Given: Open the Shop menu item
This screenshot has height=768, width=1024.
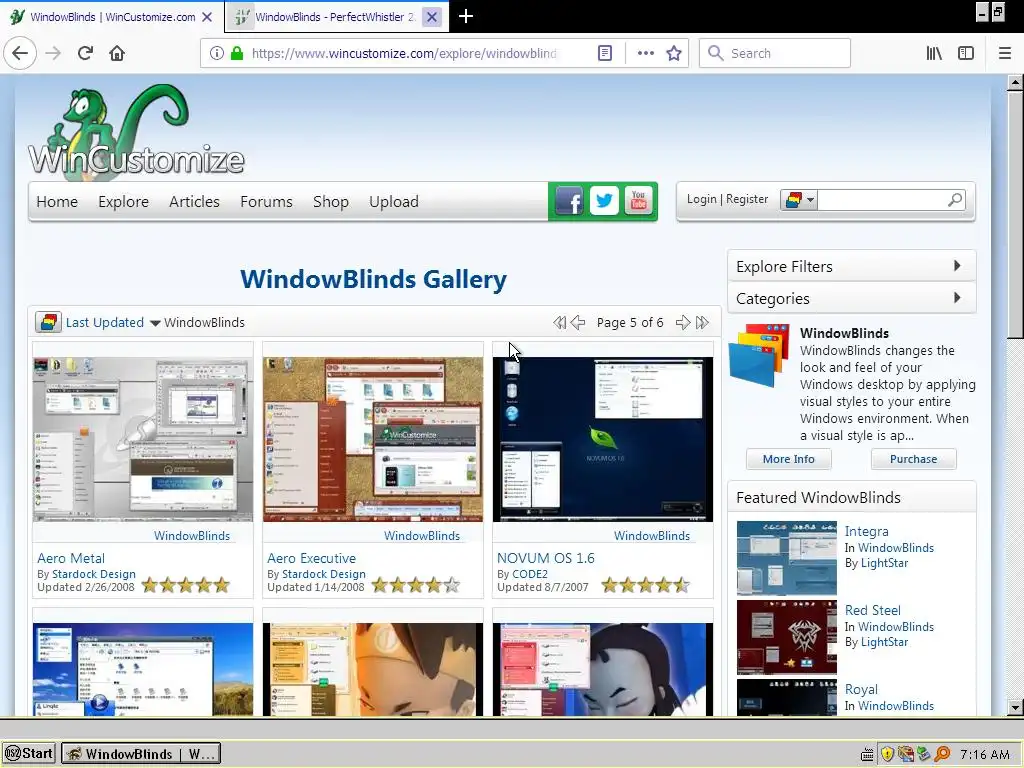Looking at the screenshot, I should coord(330,202).
